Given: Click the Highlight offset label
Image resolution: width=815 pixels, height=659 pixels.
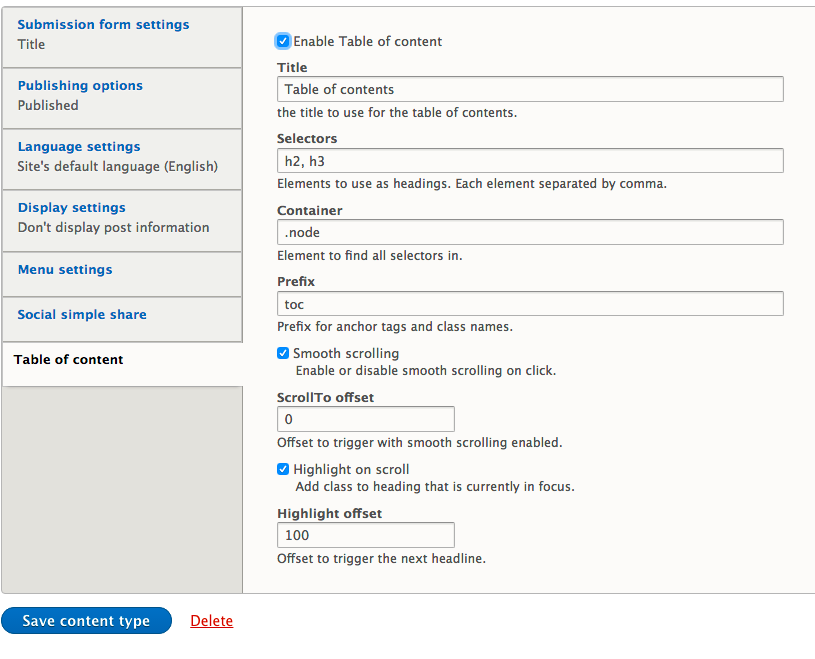Looking at the screenshot, I should click(x=329, y=513).
